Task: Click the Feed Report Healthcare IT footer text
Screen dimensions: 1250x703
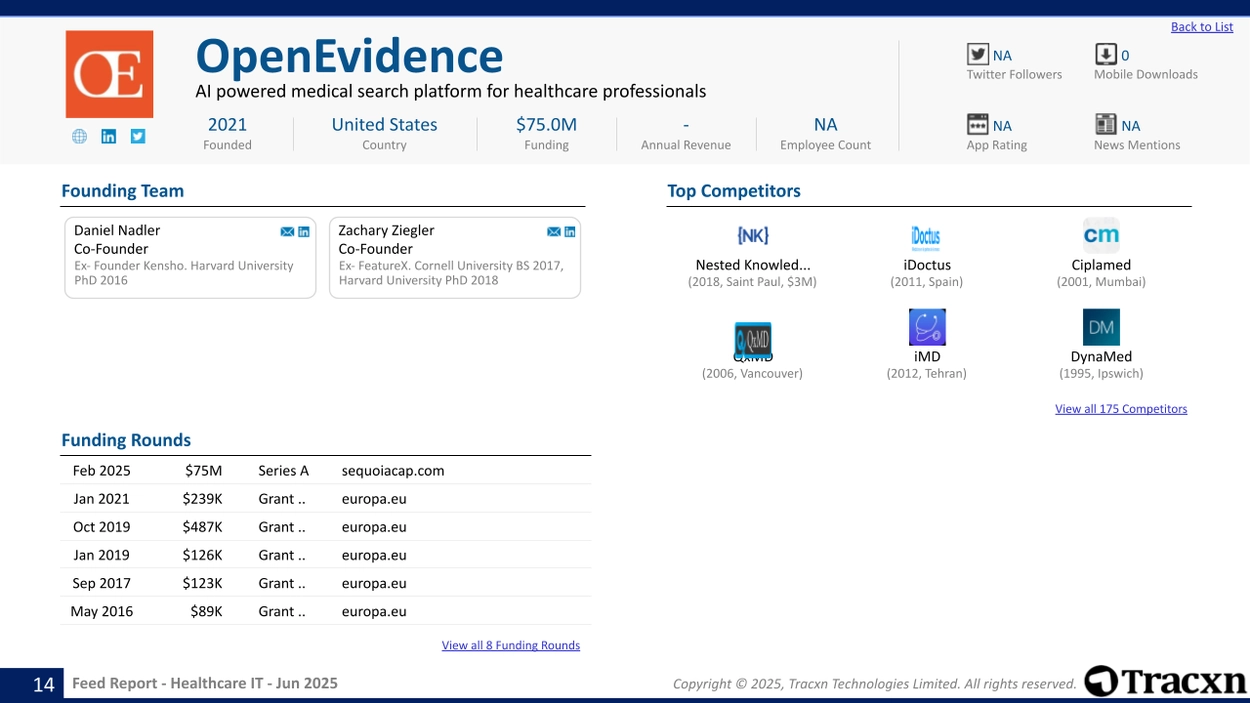Action: click(x=205, y=683)
